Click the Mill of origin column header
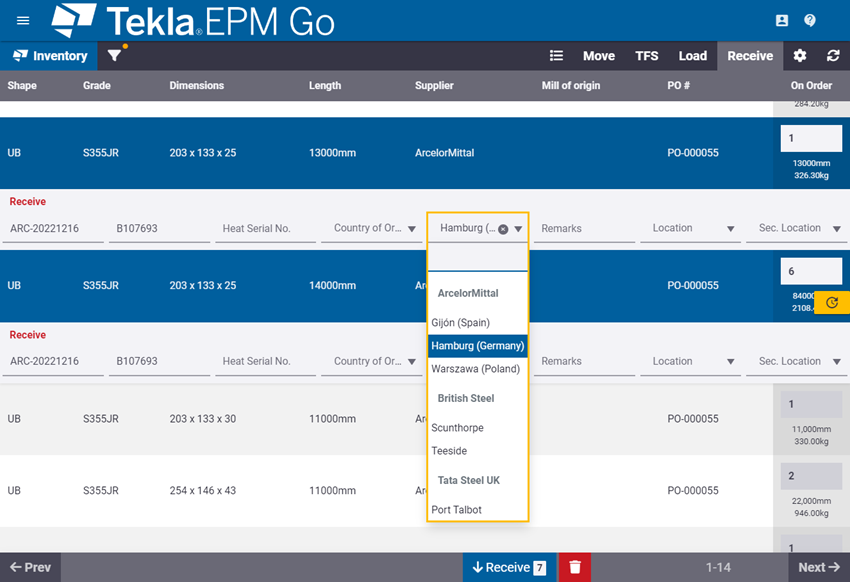Screen dimensions: 850x582 (571, 86)
